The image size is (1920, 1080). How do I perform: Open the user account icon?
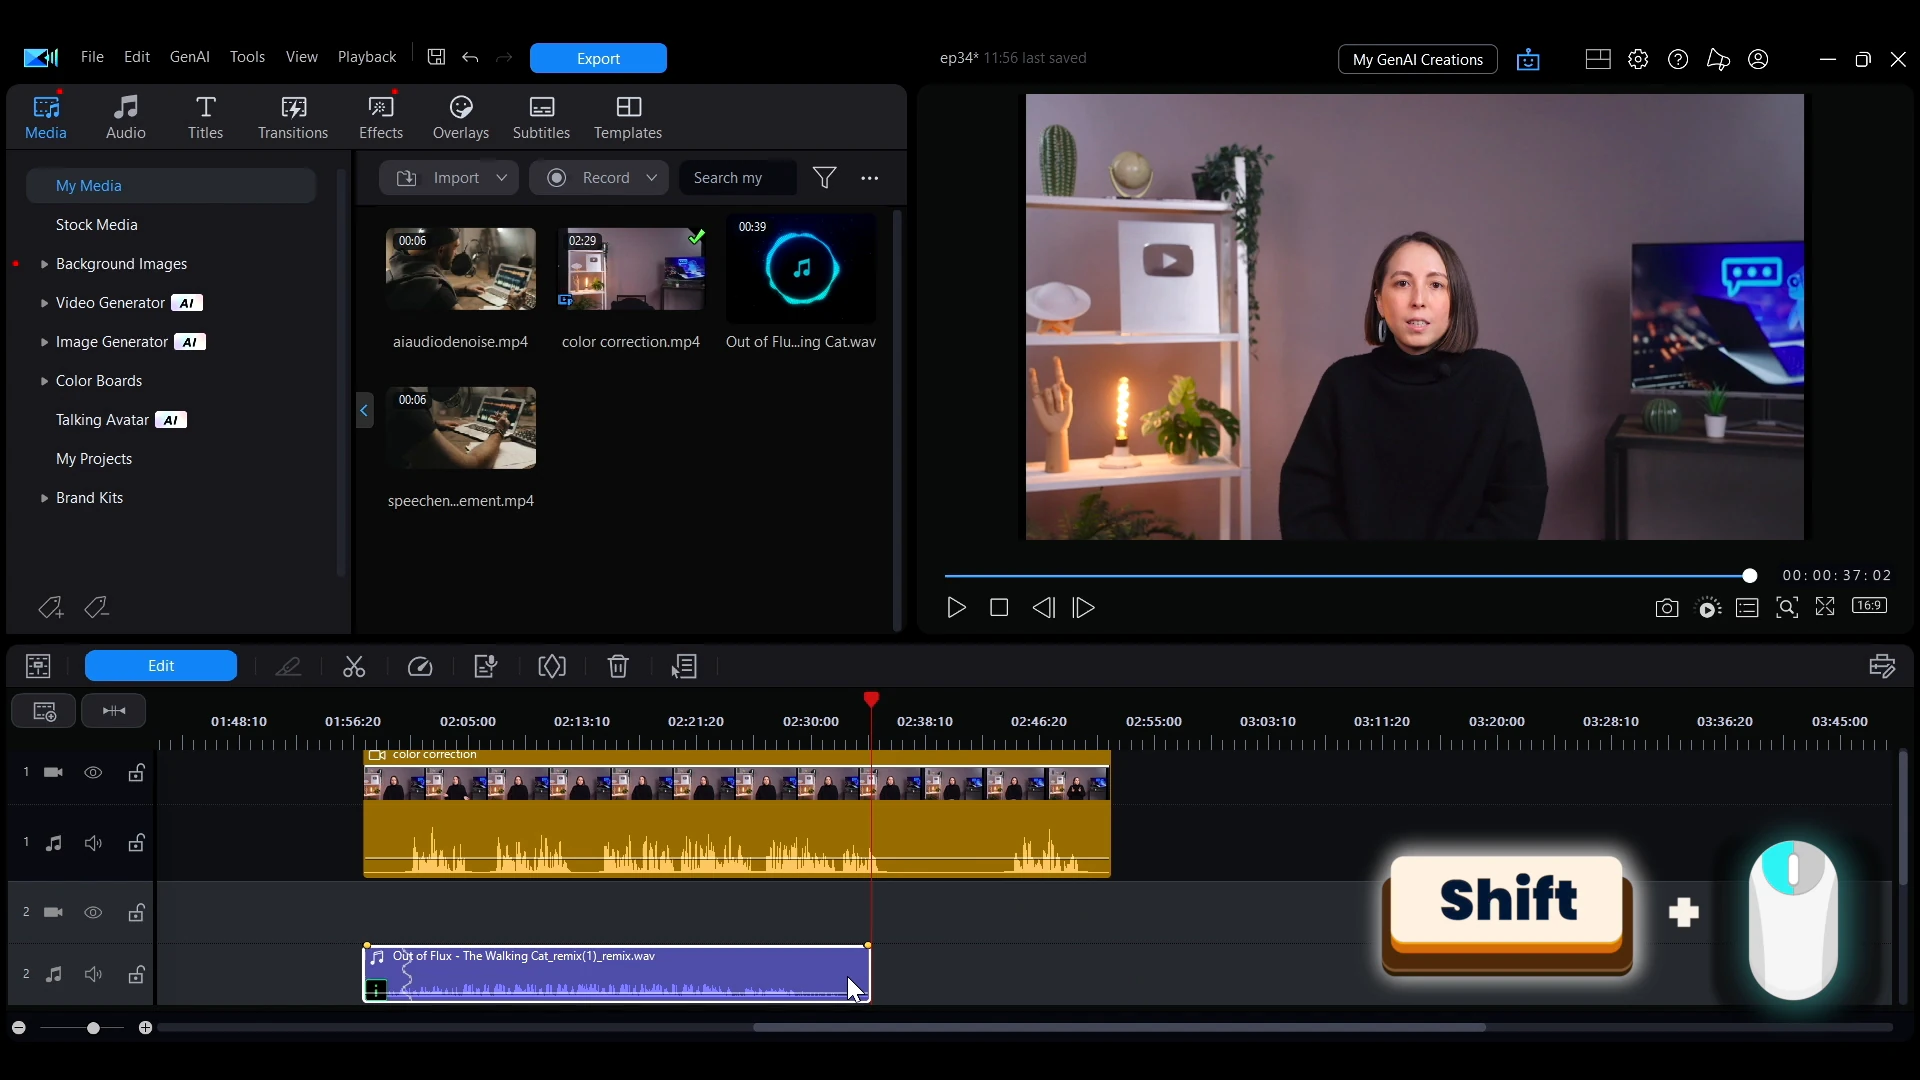click(x=1758, y=59)
